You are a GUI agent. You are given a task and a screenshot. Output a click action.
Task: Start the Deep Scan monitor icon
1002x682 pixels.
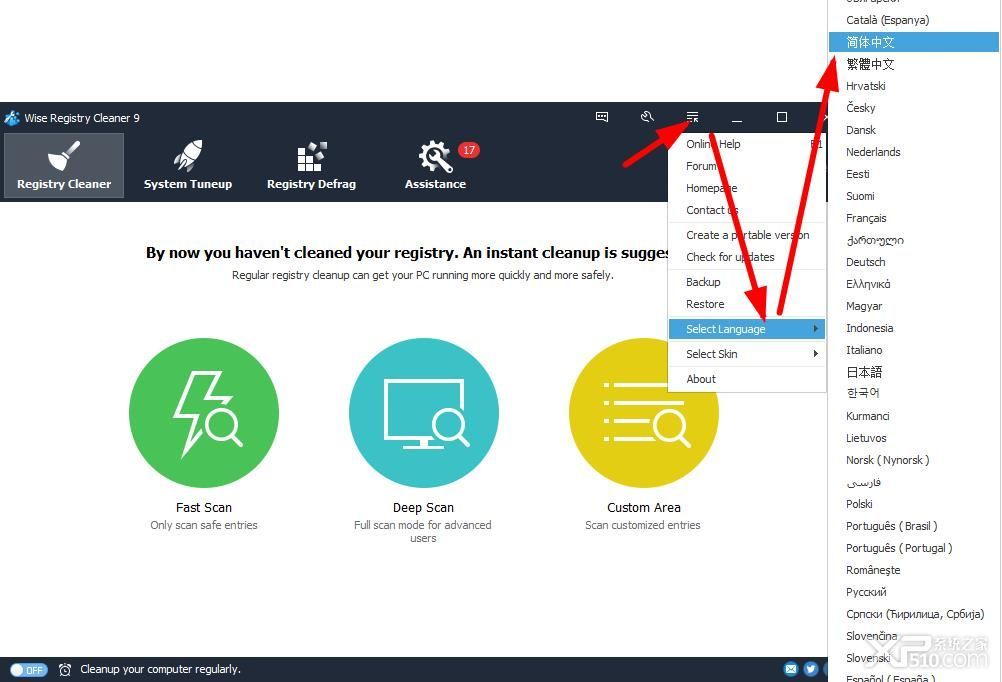[424, 413]
